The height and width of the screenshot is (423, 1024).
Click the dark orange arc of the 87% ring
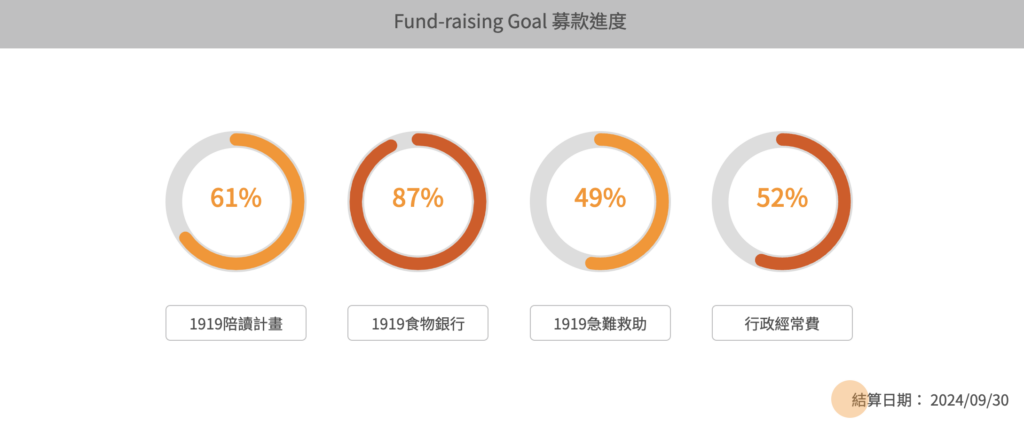coord(479,201)
